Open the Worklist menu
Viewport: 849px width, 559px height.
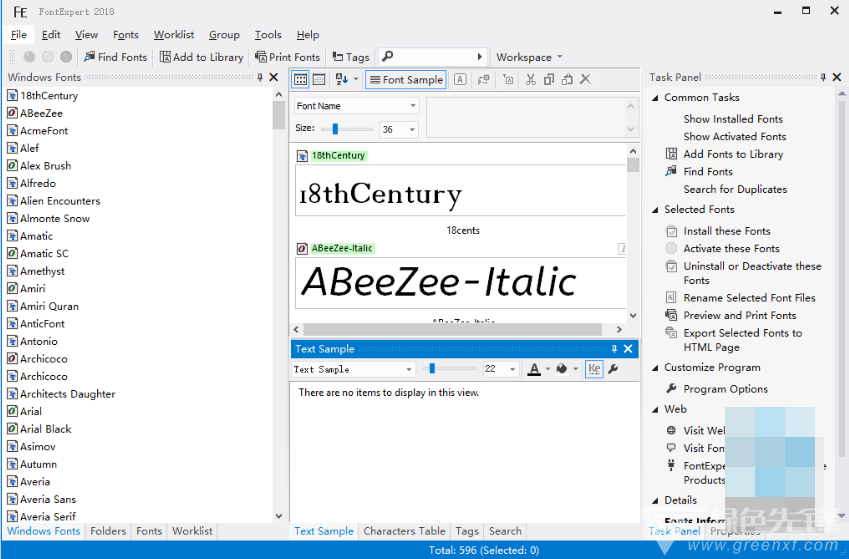(174, 35)
